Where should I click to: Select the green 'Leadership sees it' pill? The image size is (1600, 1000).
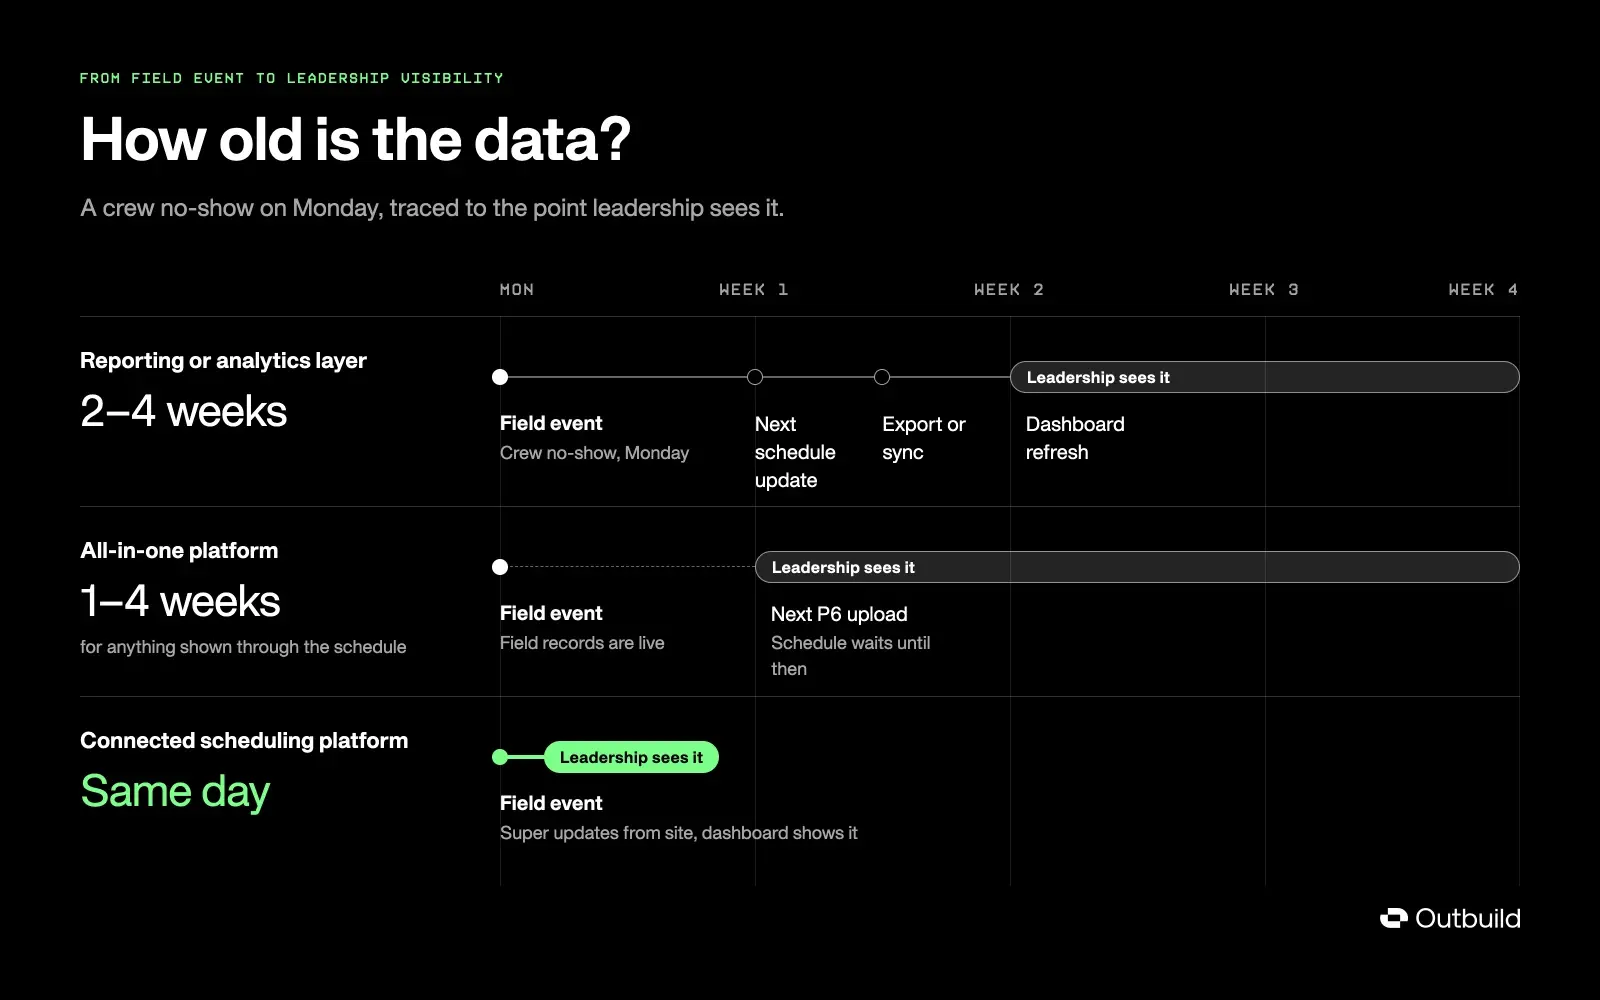coord(631,757)
